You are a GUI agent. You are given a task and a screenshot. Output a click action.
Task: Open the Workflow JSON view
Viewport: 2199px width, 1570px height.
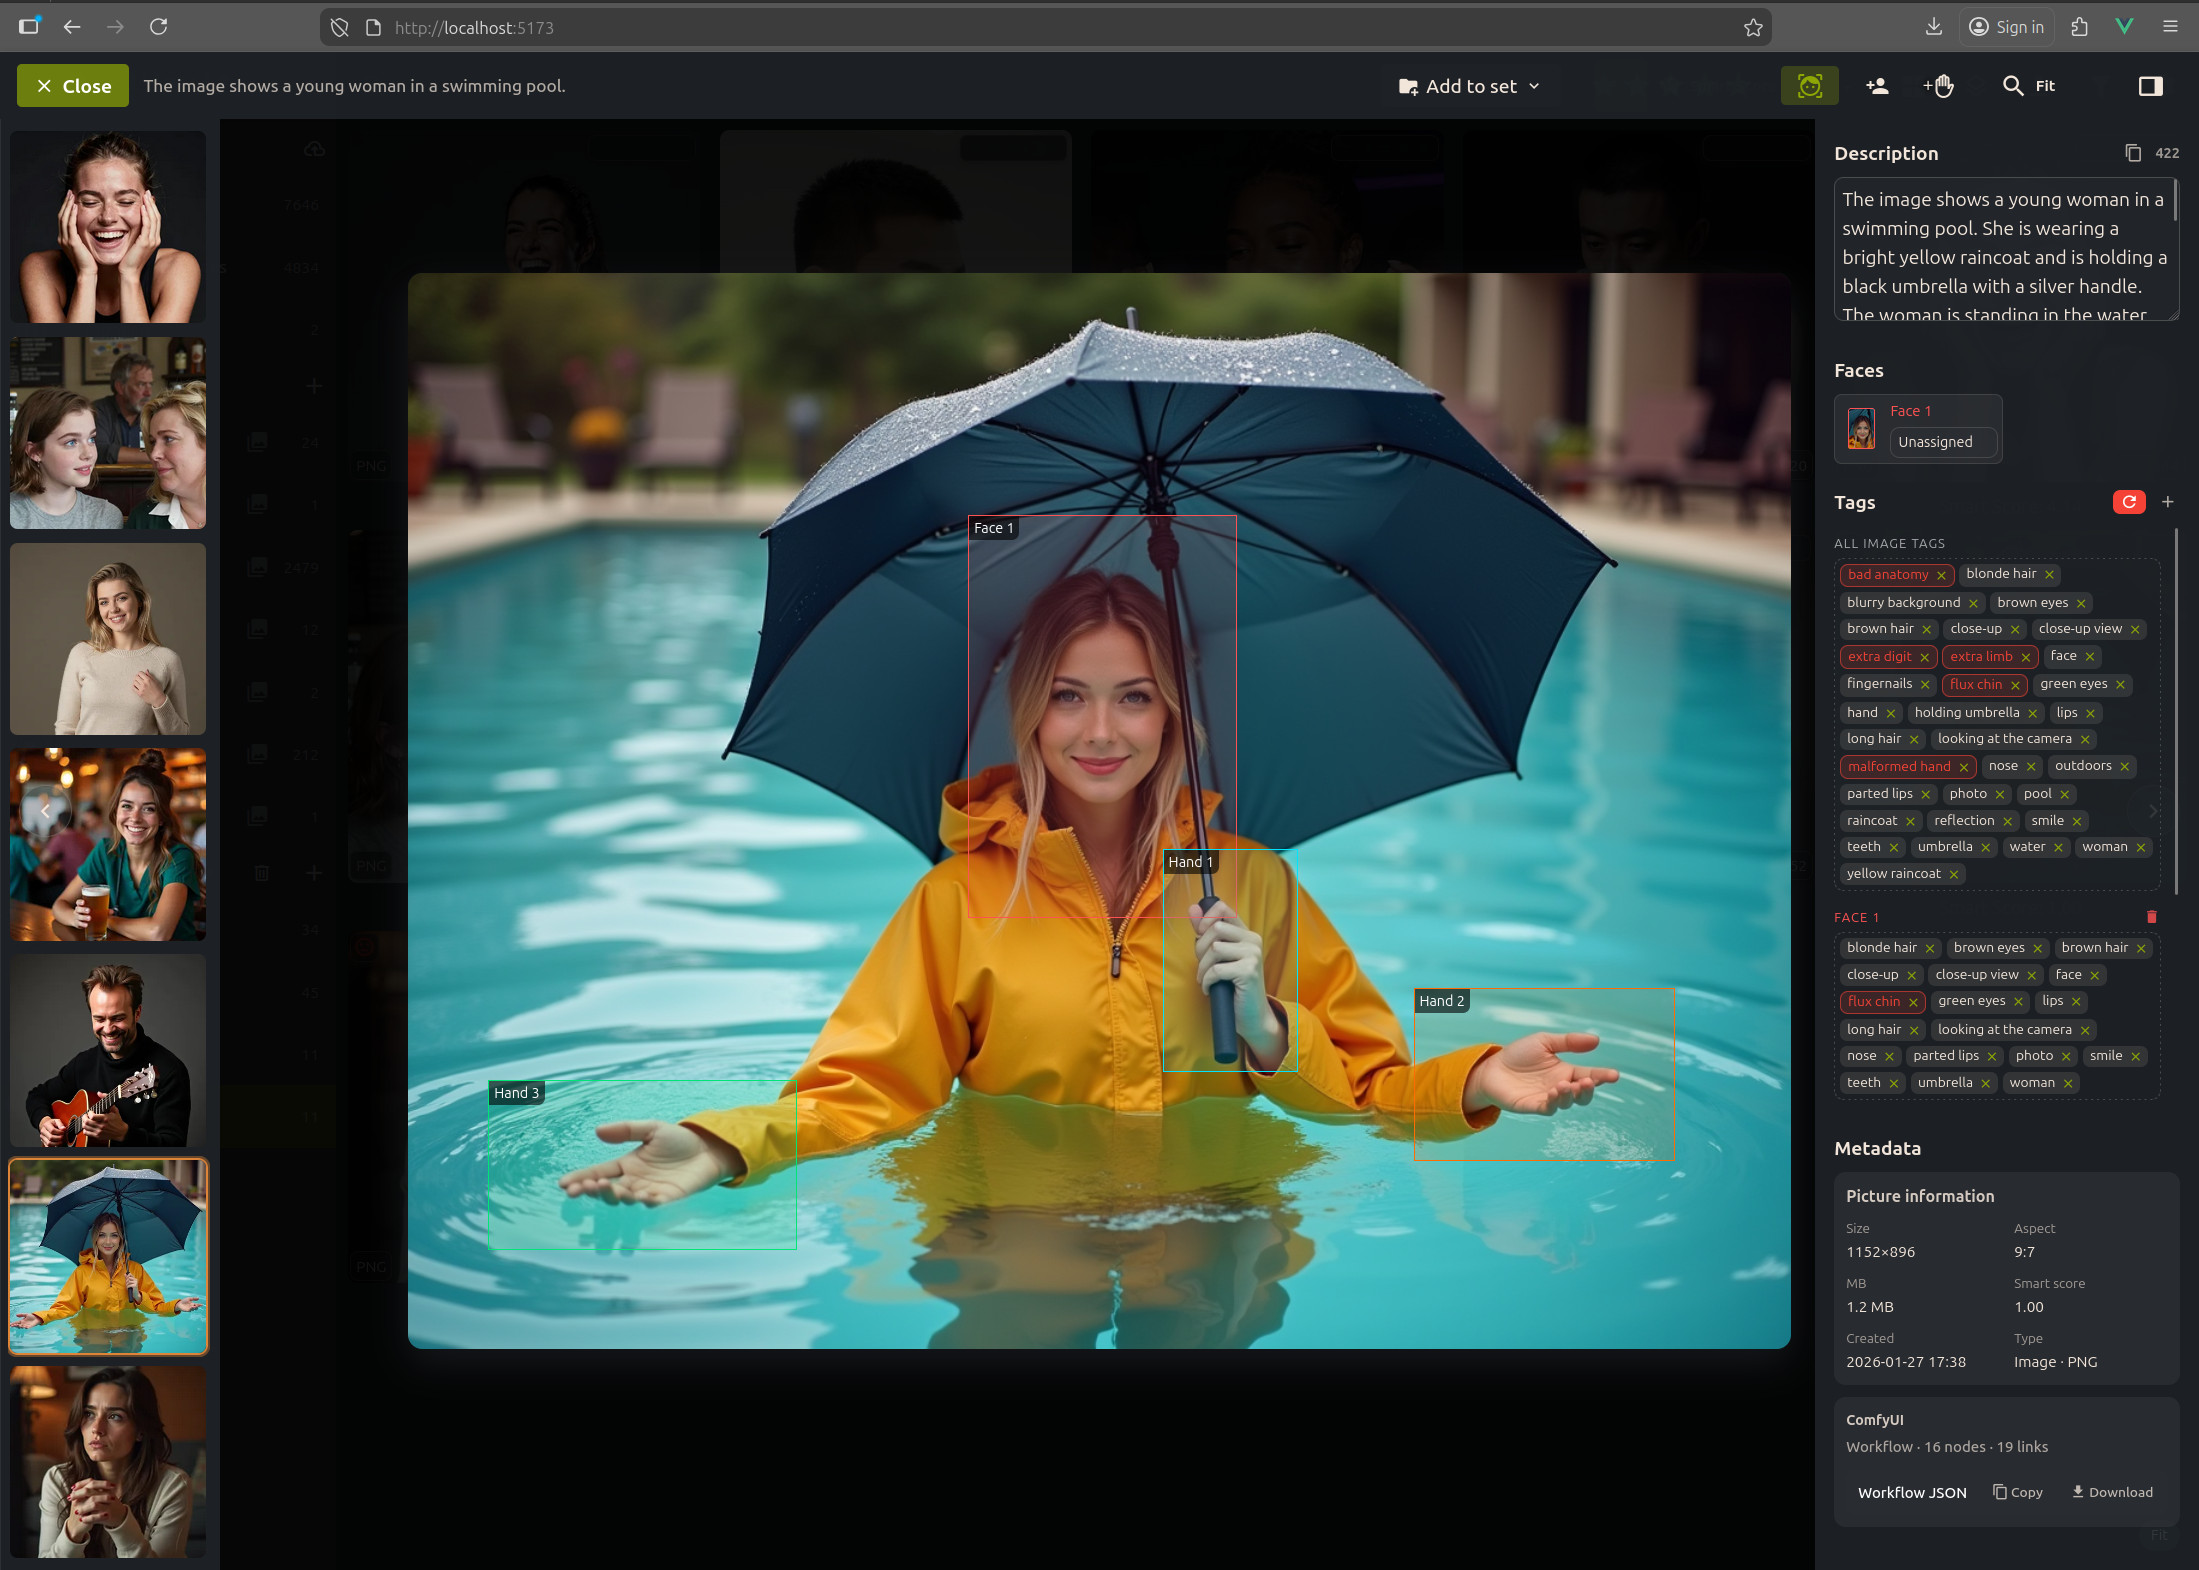1911,1492
